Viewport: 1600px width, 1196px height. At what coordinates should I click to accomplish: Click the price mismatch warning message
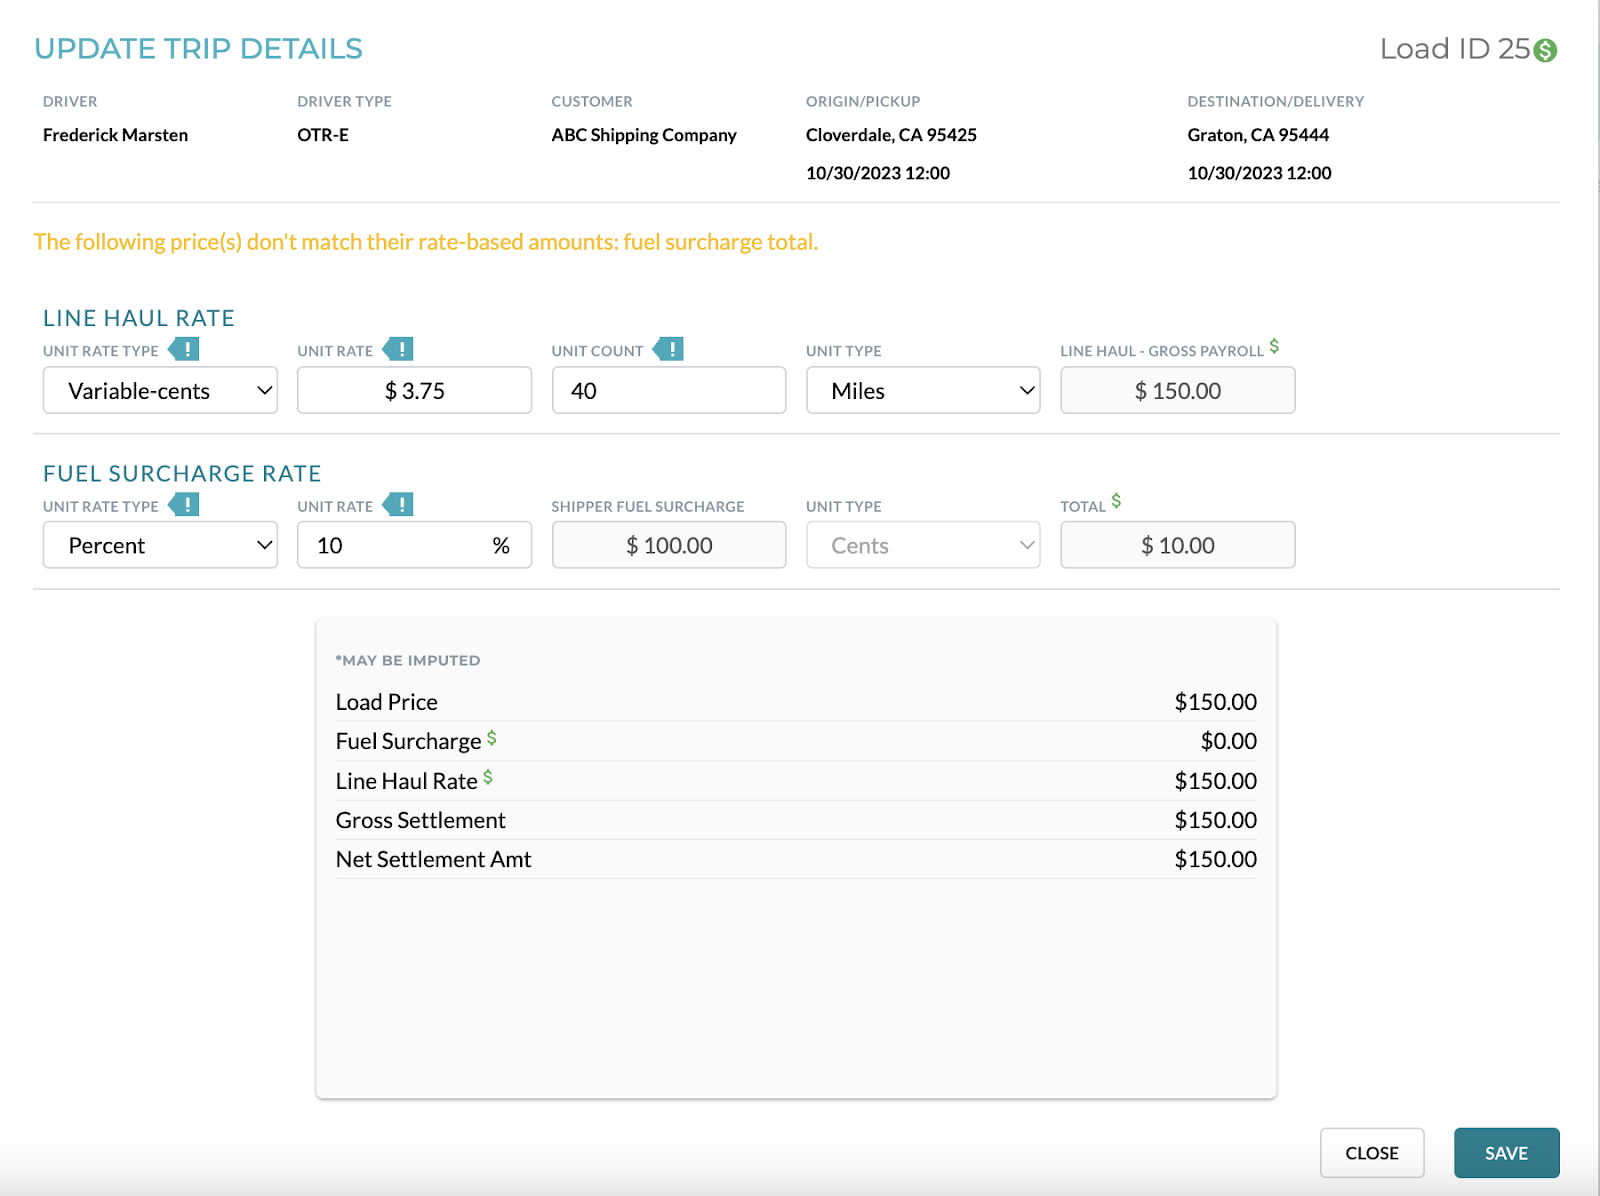pos(425,241)
